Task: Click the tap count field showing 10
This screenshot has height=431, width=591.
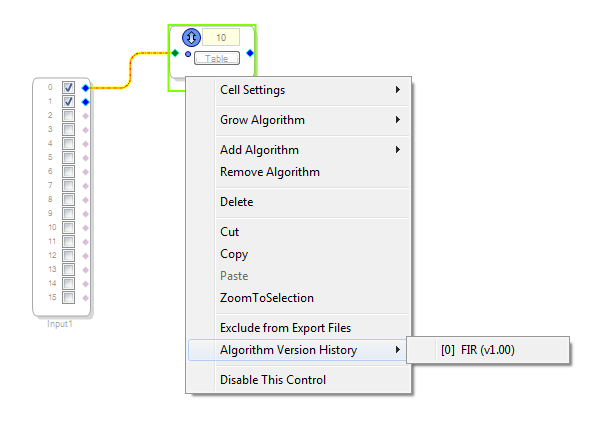Action: click(x=221, y=37)
